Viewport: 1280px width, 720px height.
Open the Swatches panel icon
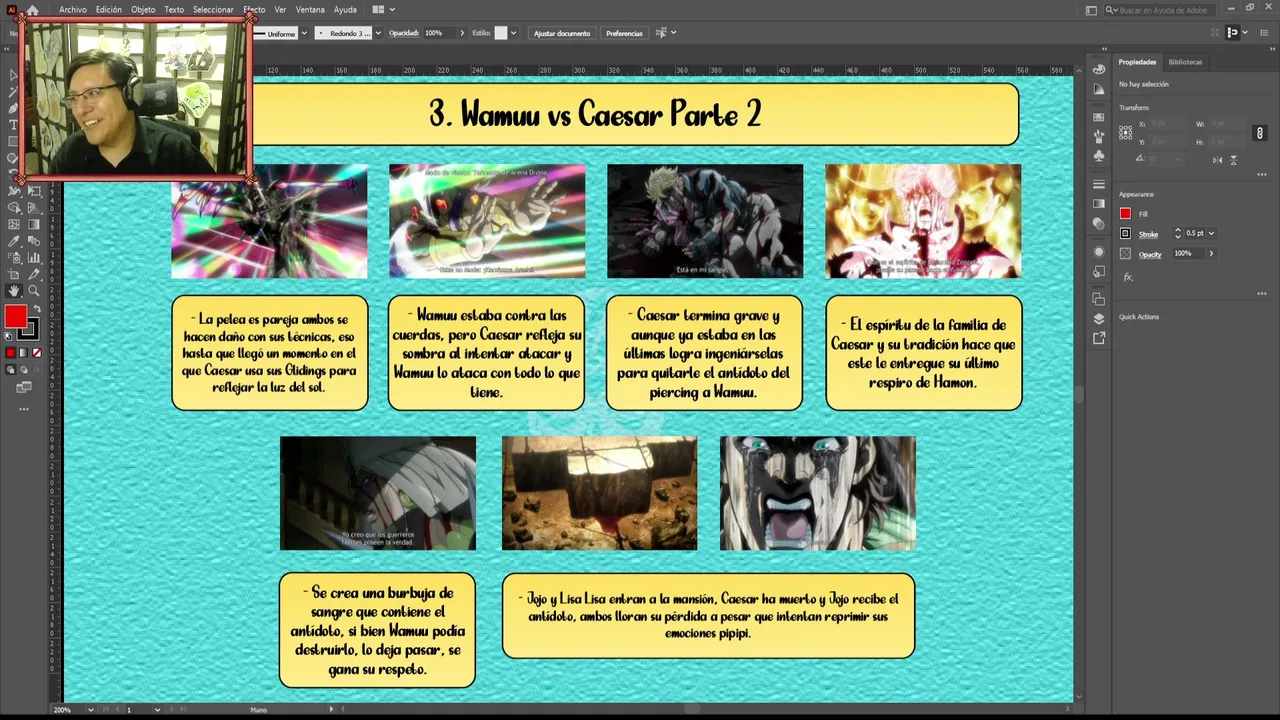[1099, 117]
